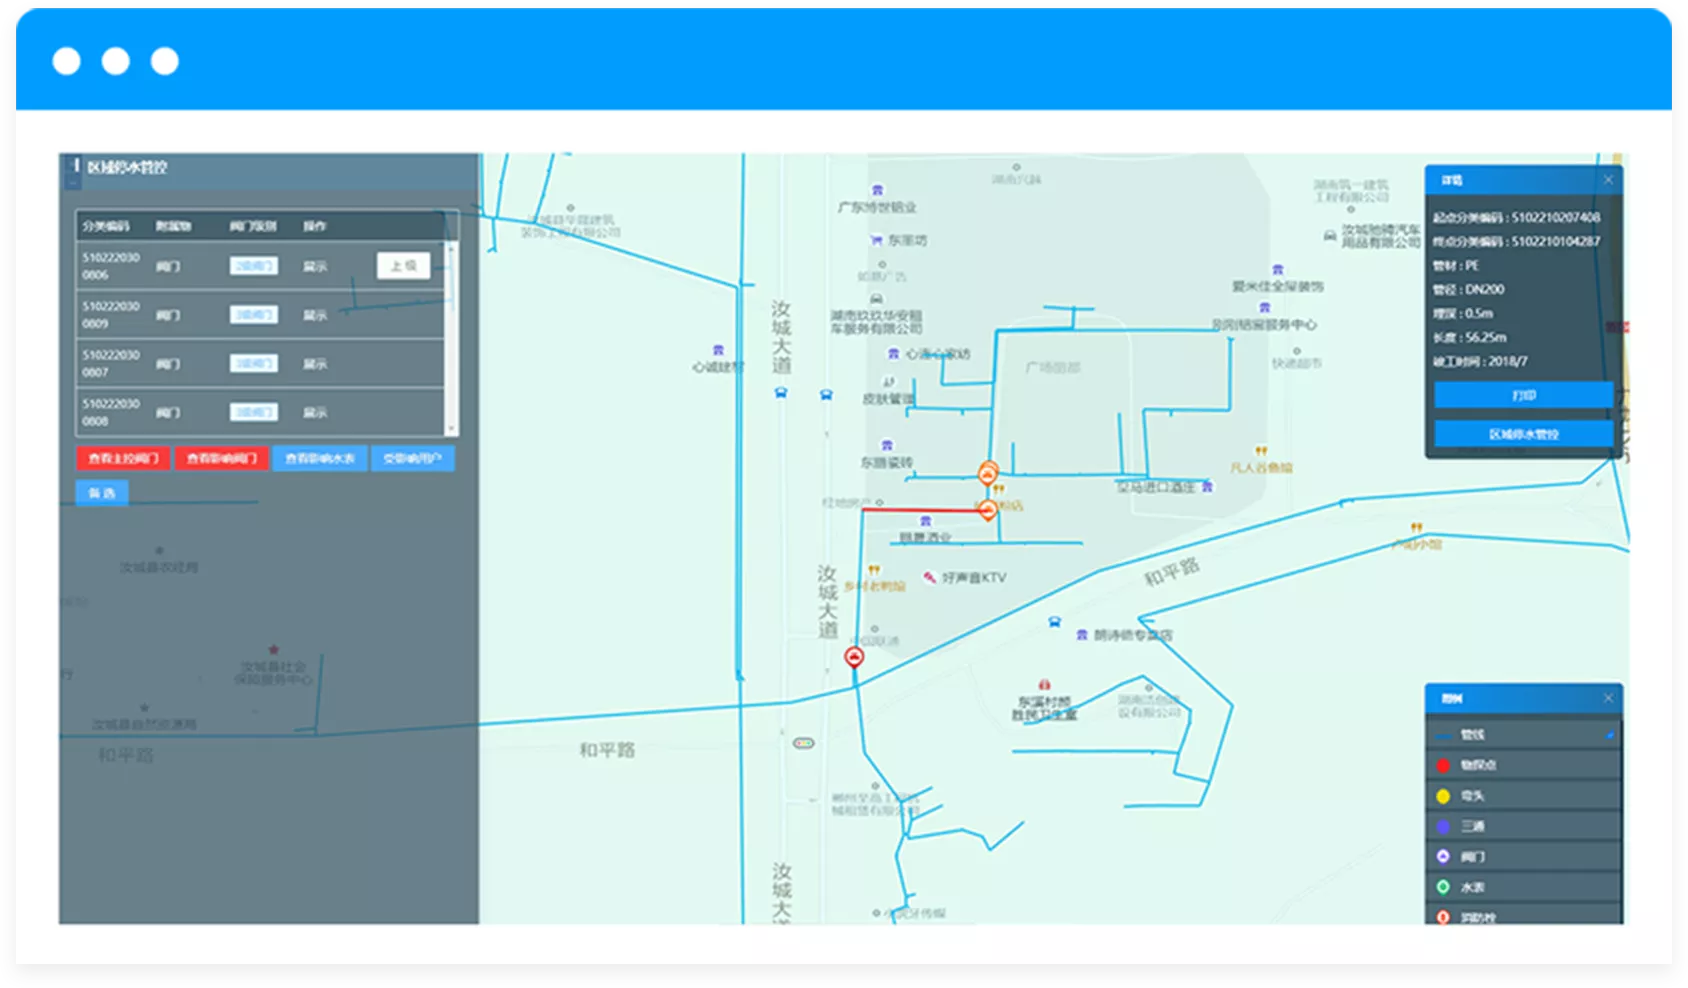1688x988 pixels.
Task: Click valve level tag in row 5102220300806
Action: point(254,266)
